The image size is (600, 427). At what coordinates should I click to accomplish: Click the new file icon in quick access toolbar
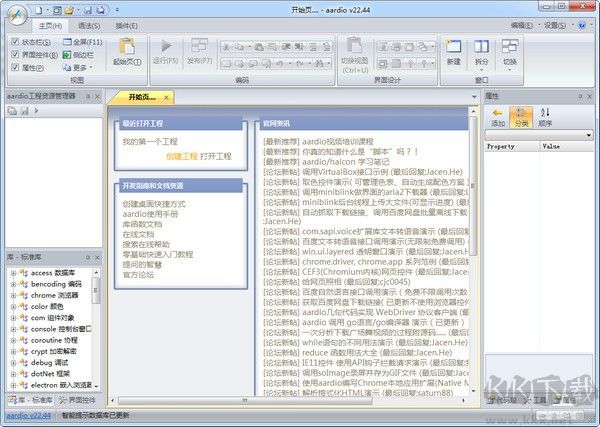(38, 10)
